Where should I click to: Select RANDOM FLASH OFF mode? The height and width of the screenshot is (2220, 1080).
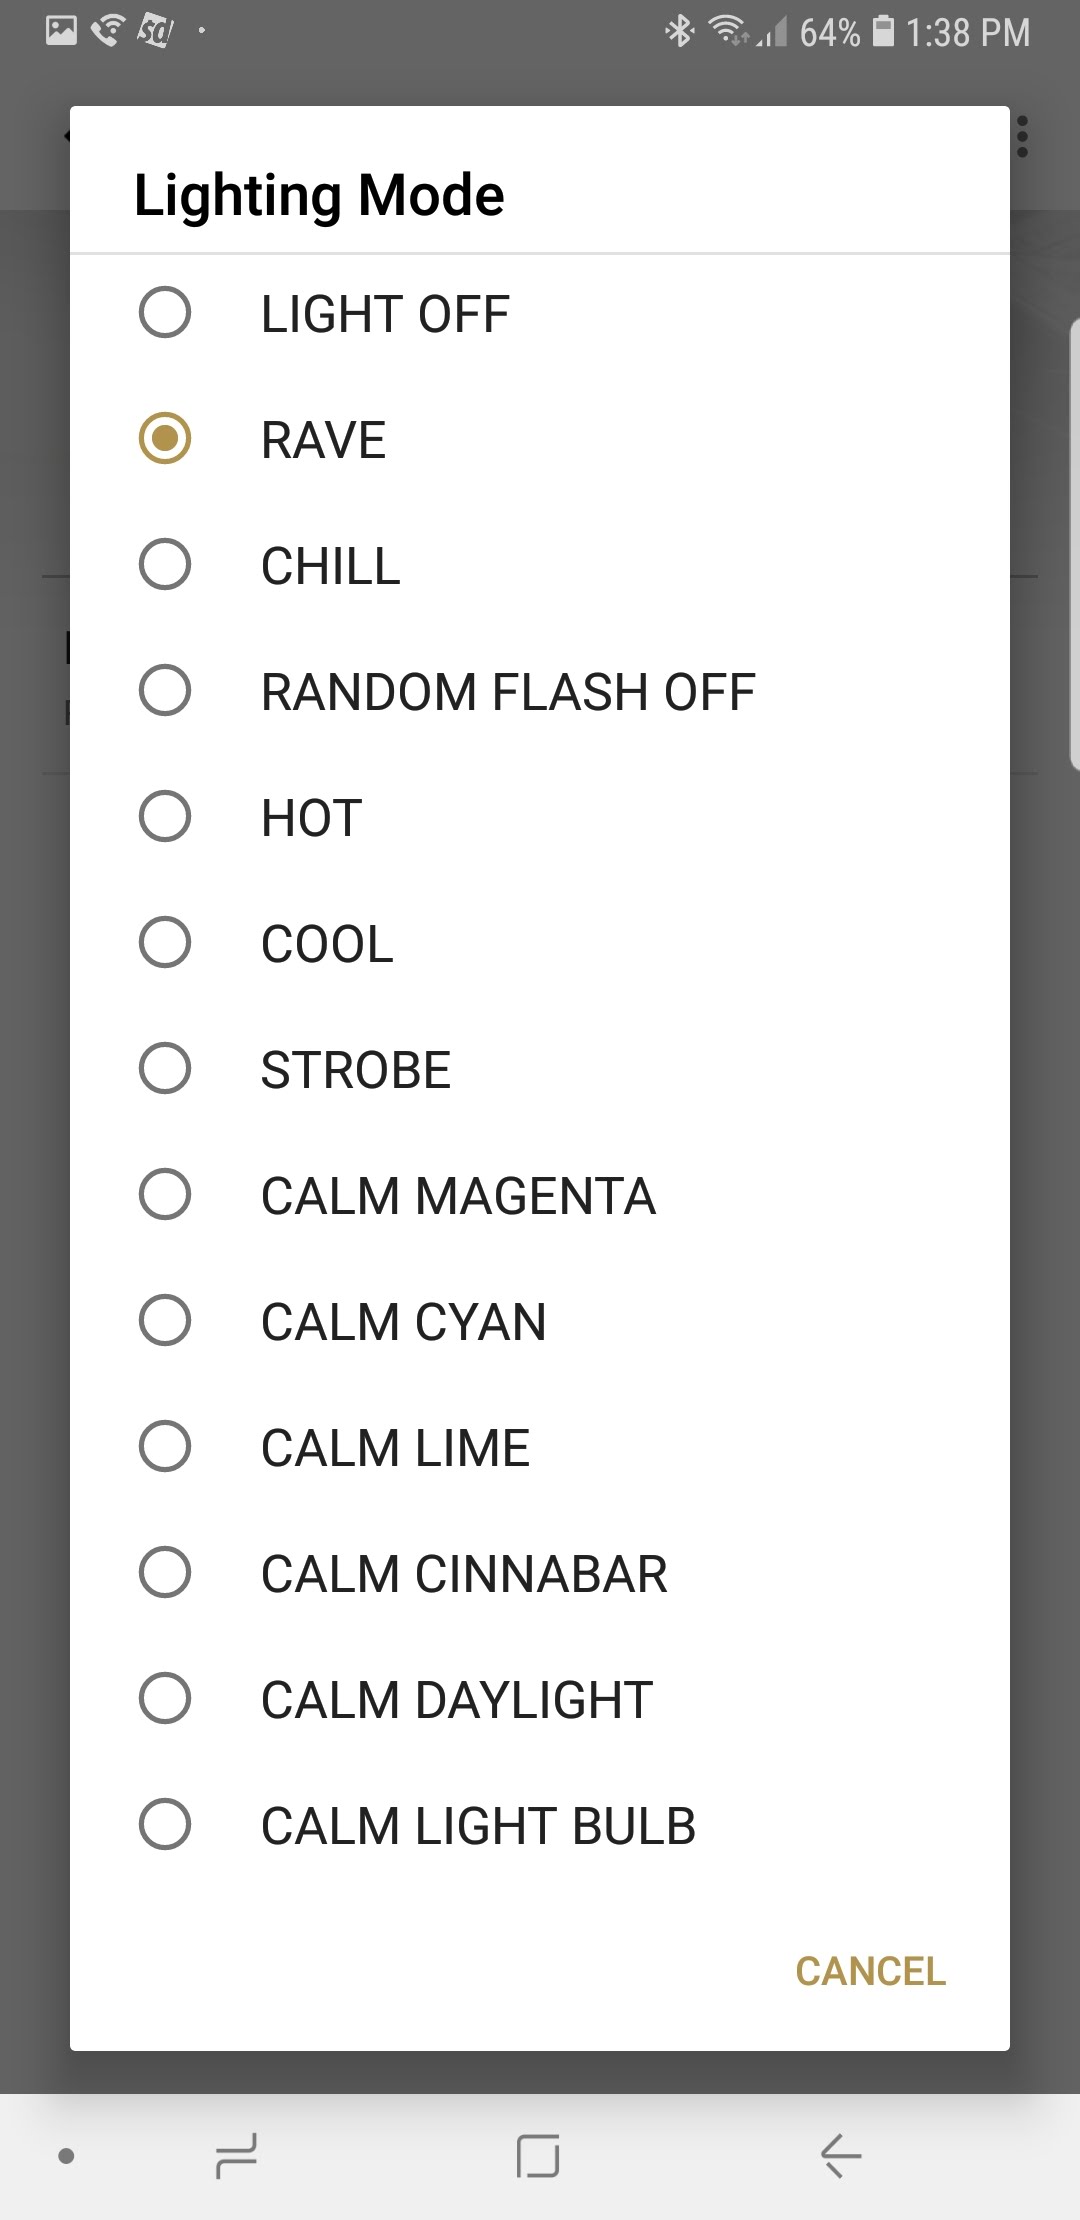(x=165, y=691)
